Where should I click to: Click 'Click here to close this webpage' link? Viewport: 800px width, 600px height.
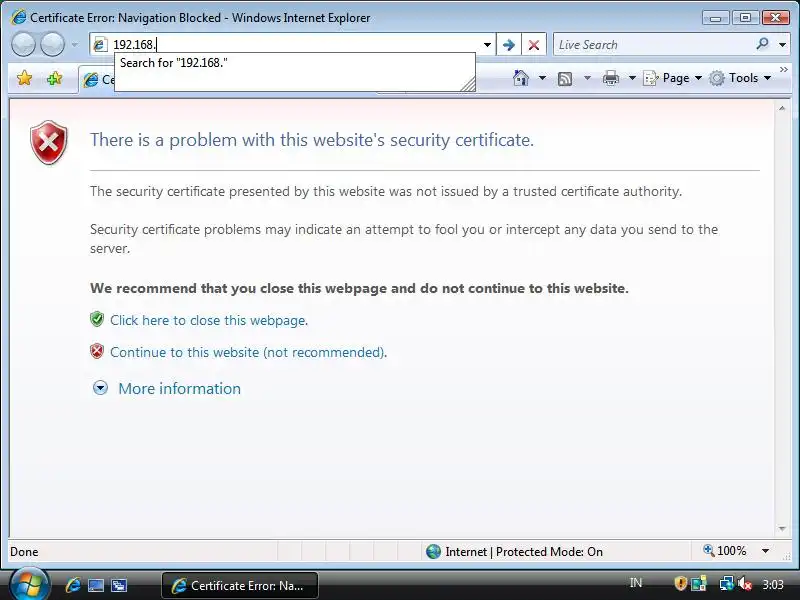coord(209,320)
